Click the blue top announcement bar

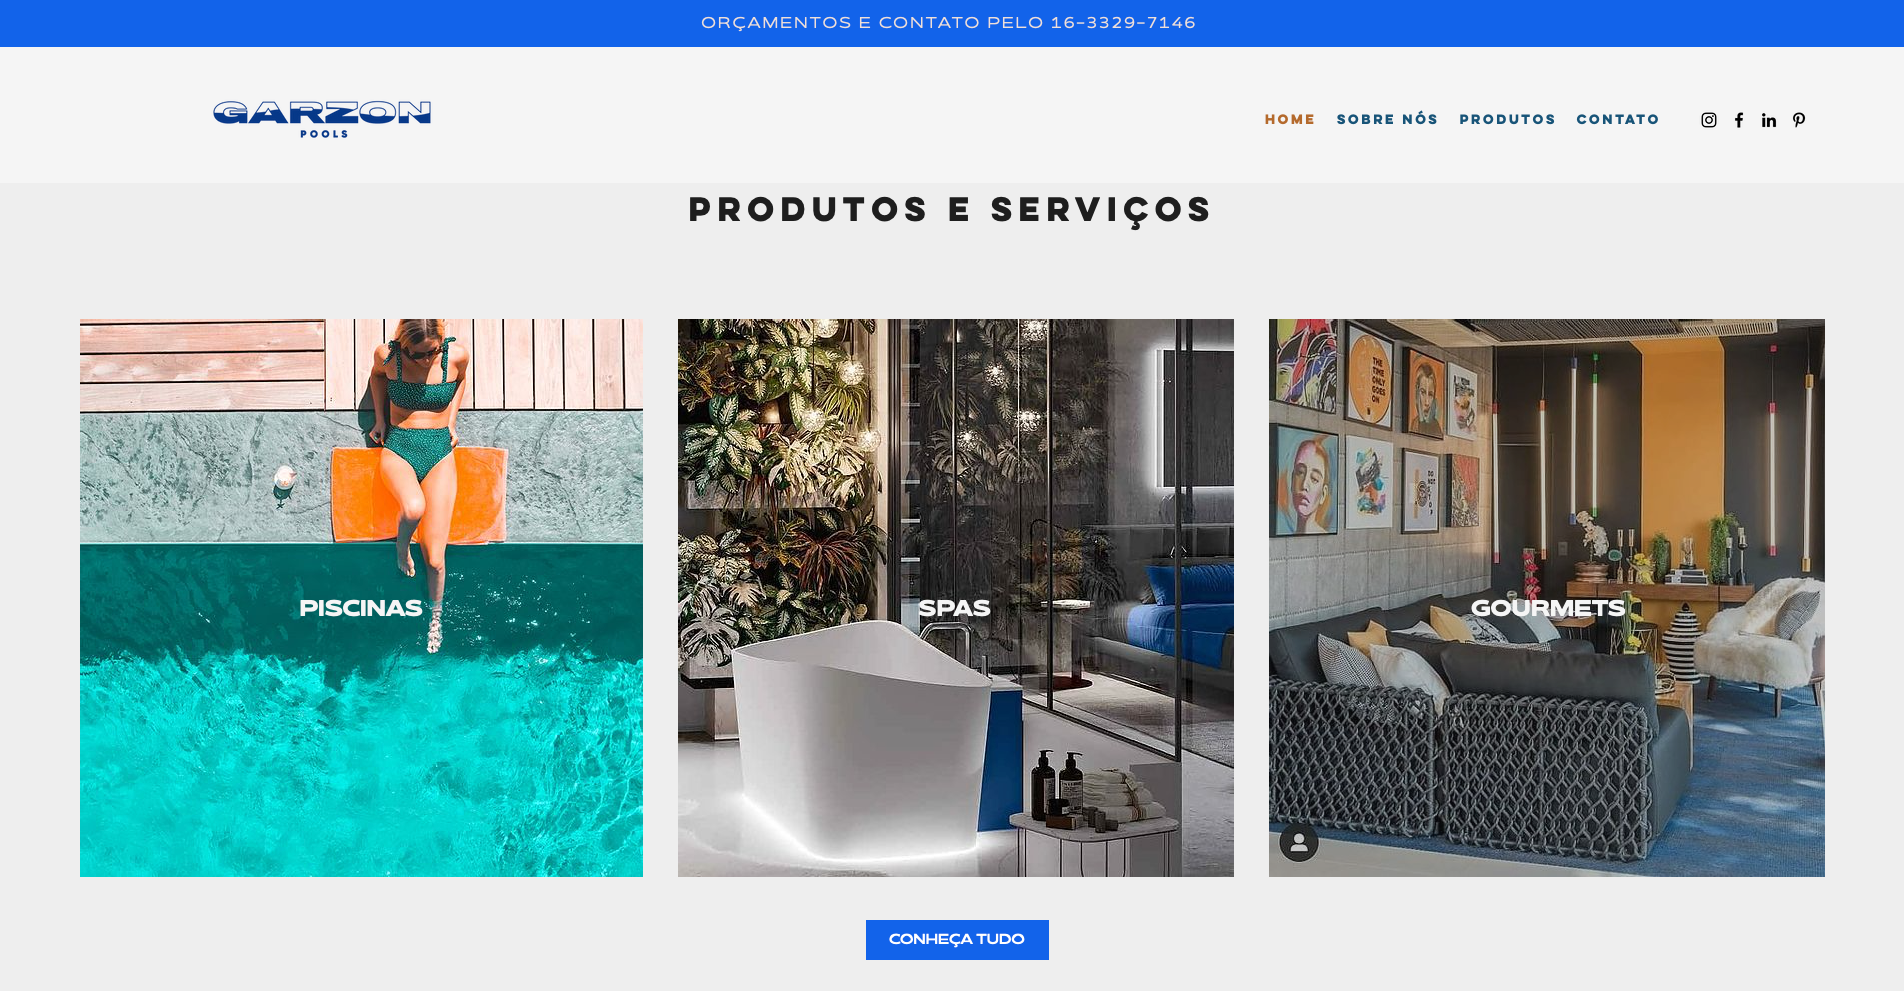tap(952, 23)
